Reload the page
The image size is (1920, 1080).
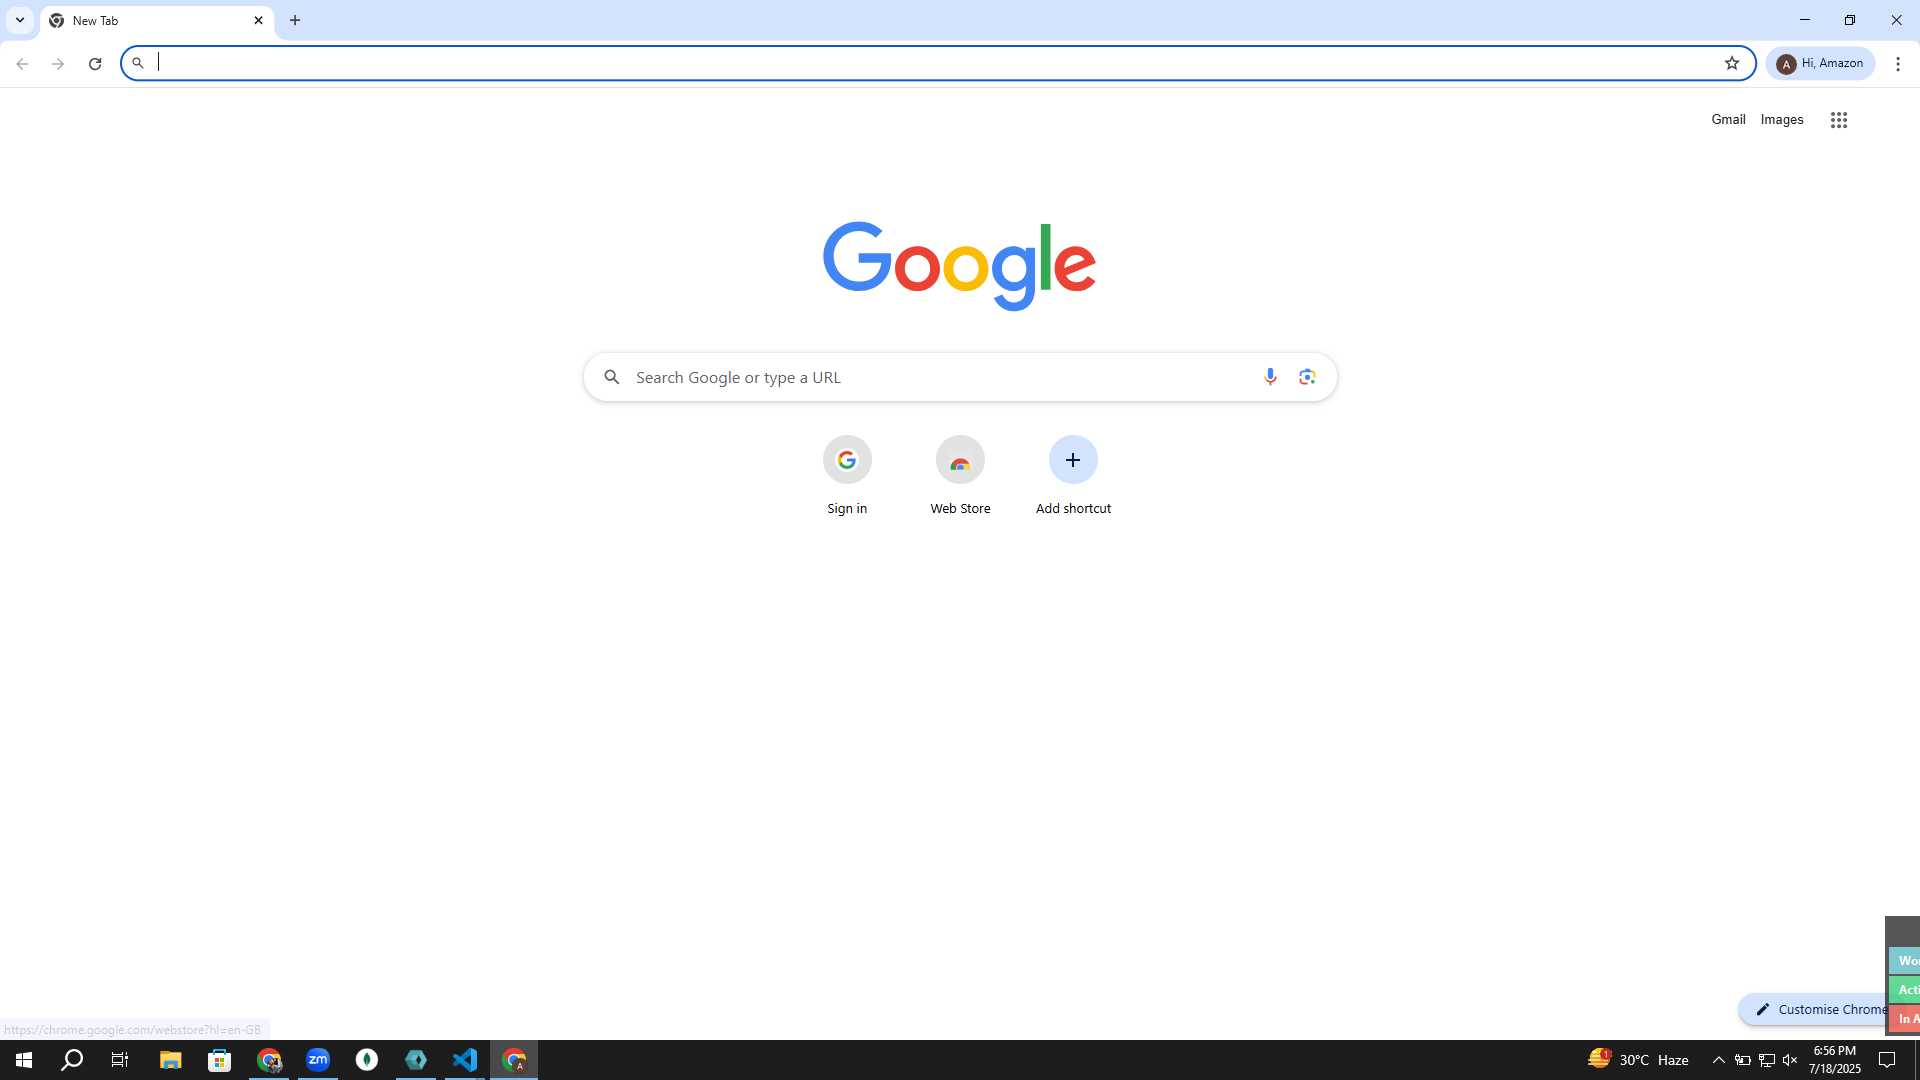click(95, 63)
